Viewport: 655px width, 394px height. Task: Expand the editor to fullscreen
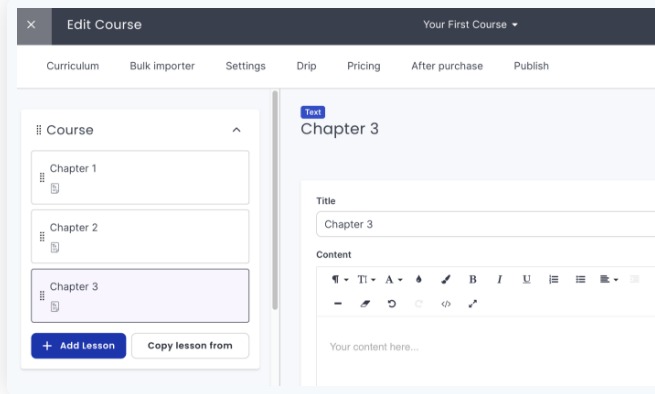[472, 304]
